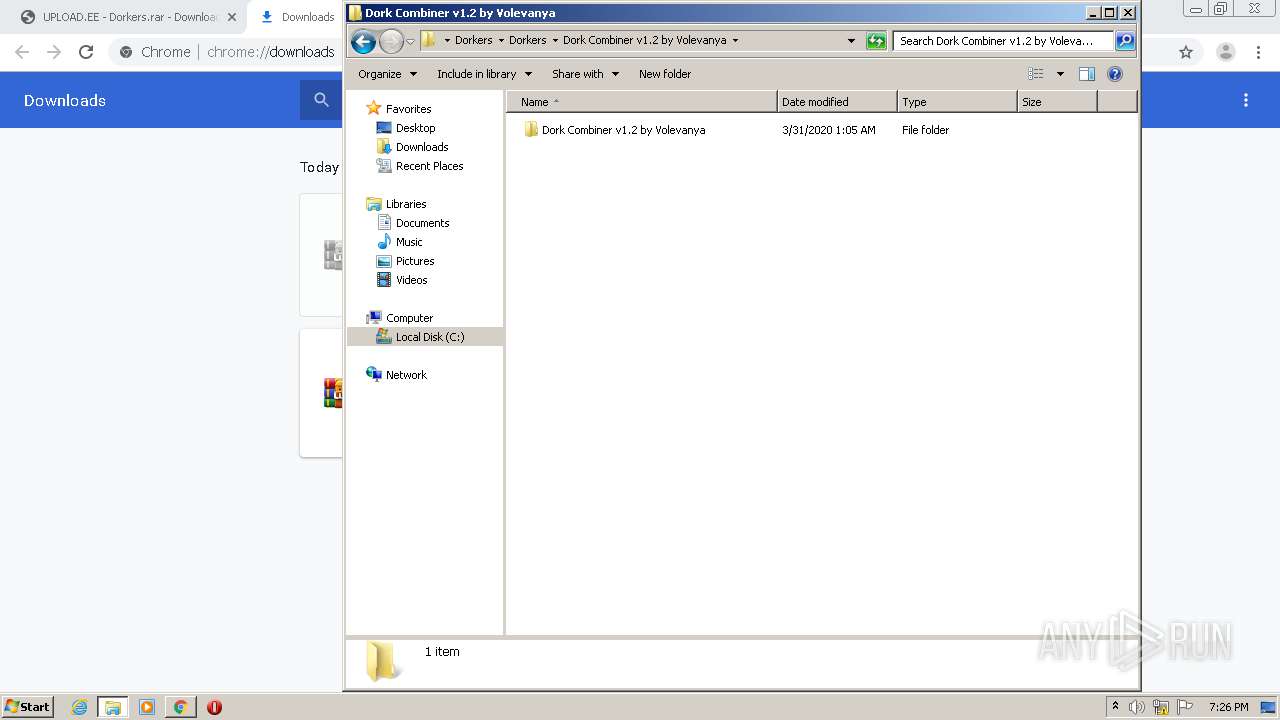Open the Windows Start menu
Screen dimensions: 1280x720
click(28, 707)
